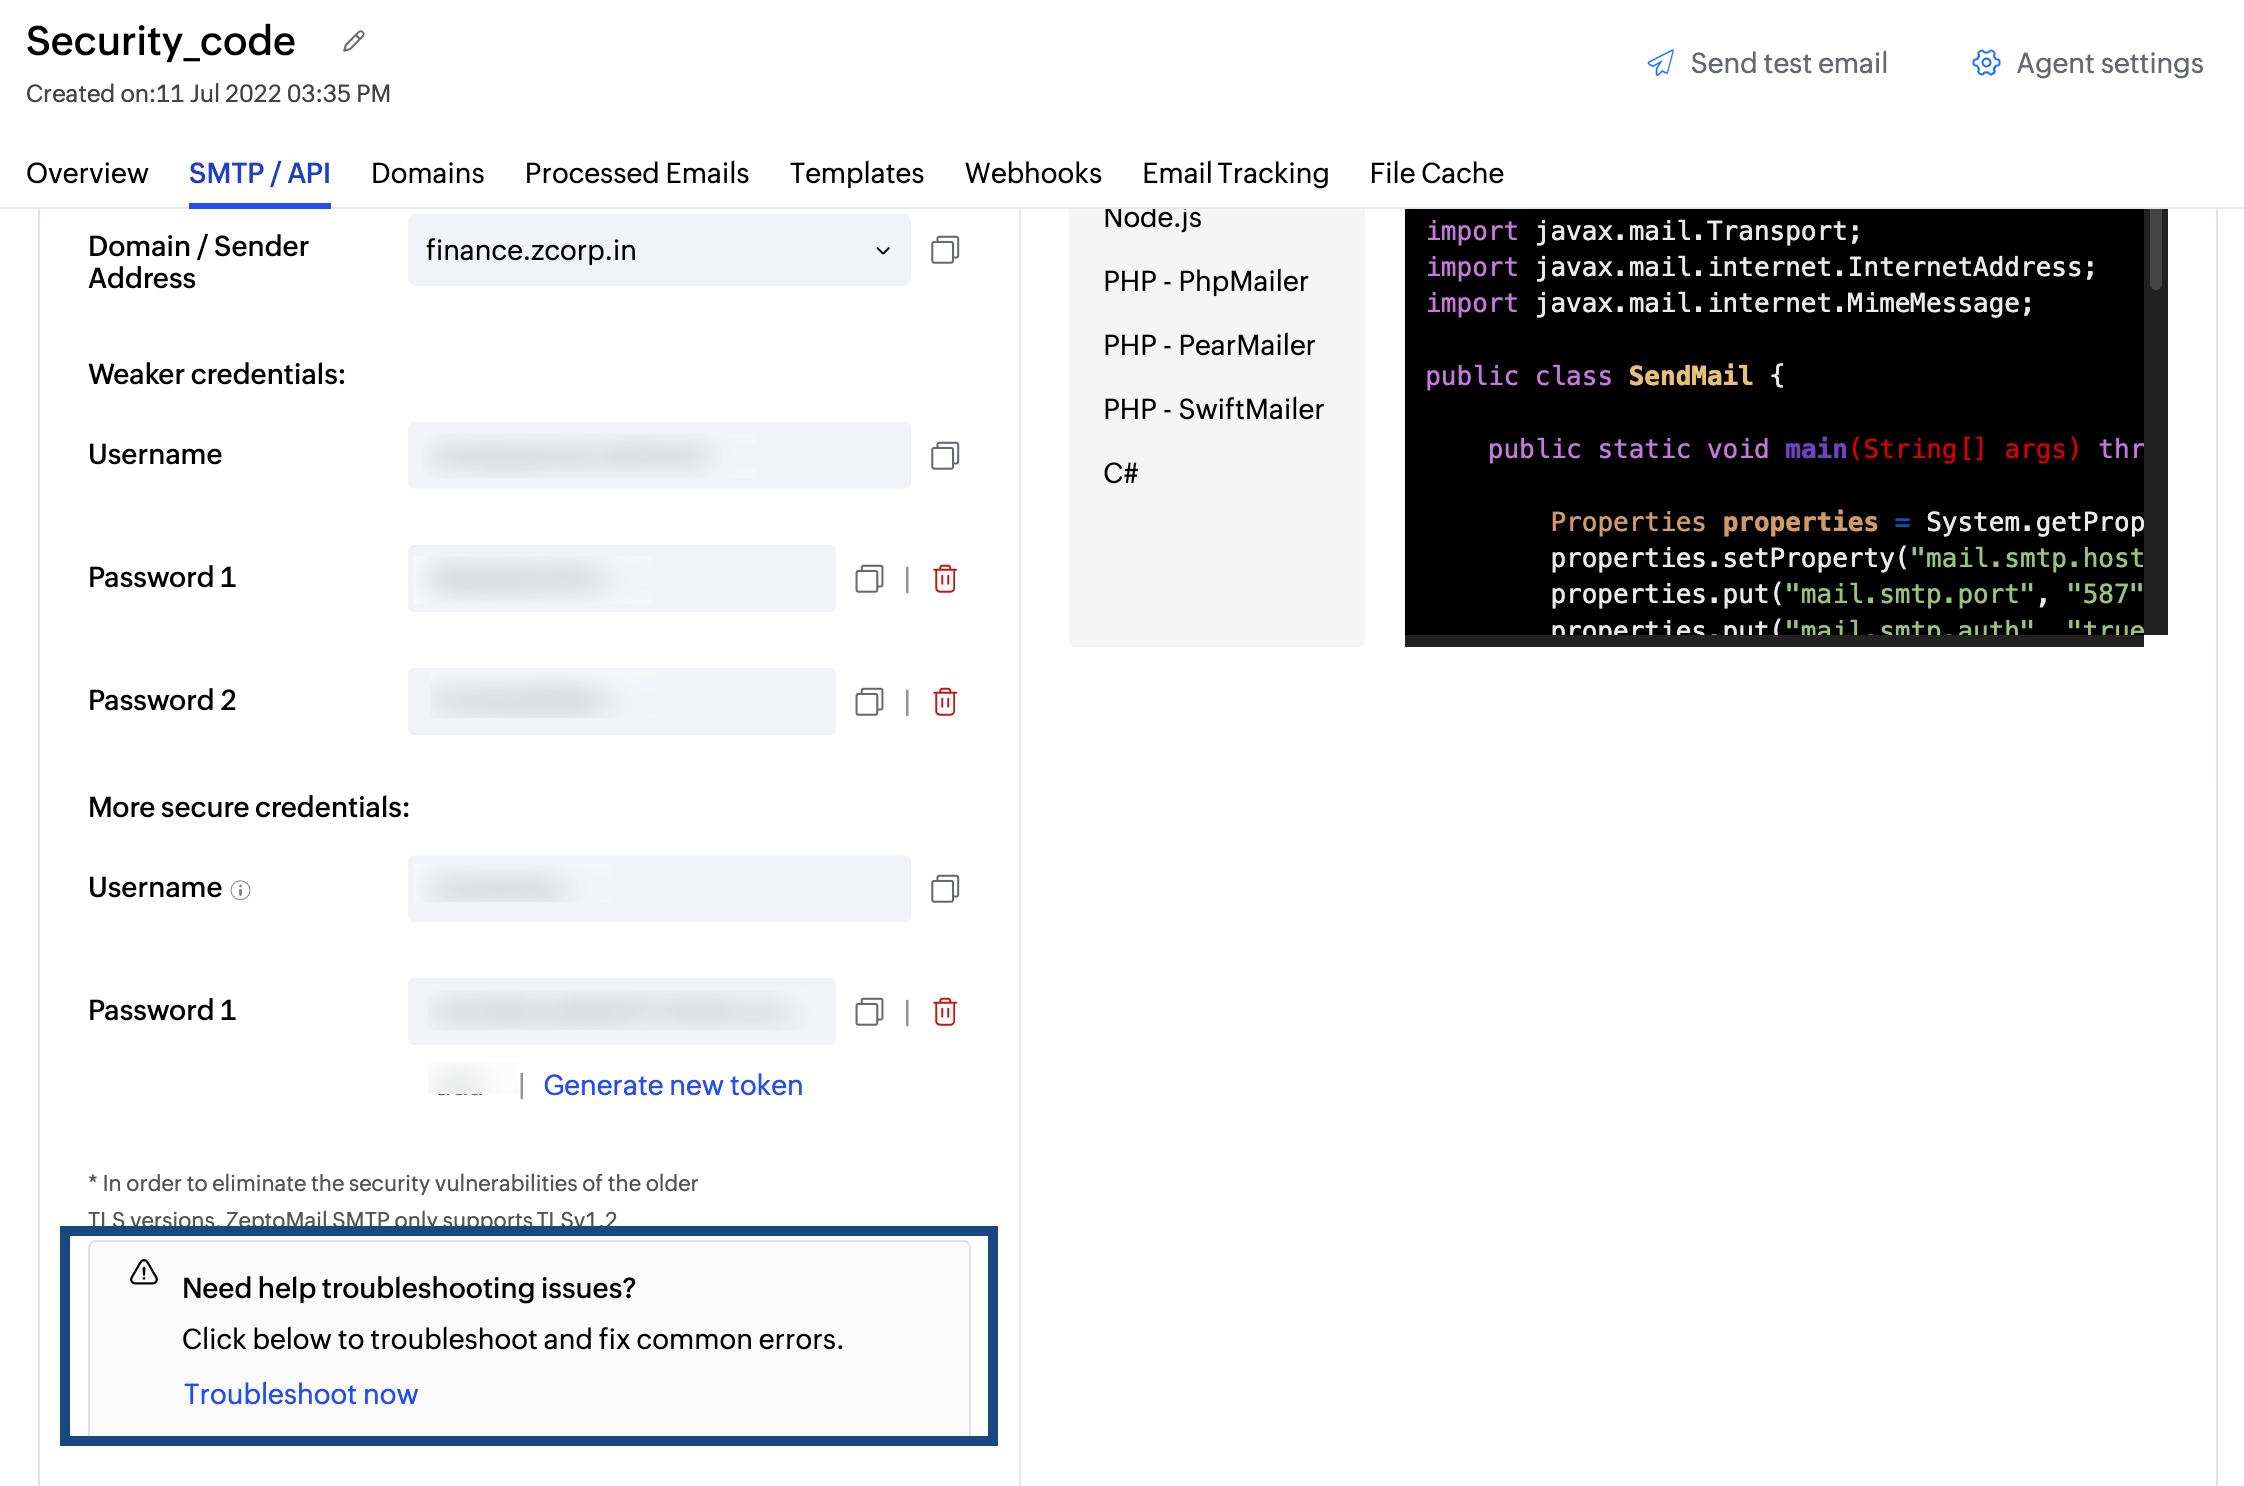2244x1486 pixels.
Task: Click the weaker Password 2 field
Action: click(621, 702)
